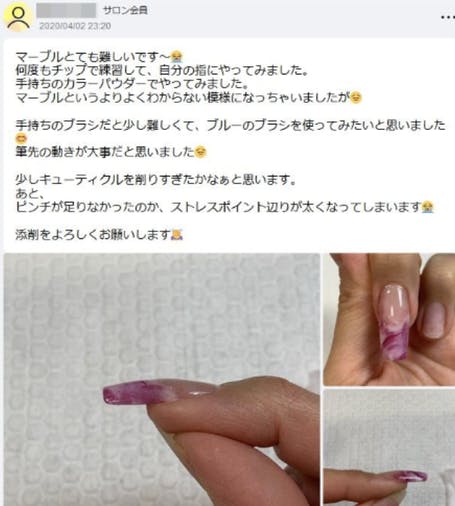Viewport: 455px width, 506px height.
Task: Click the yellow profile avatar icon
Action: [x=18, y=17]
